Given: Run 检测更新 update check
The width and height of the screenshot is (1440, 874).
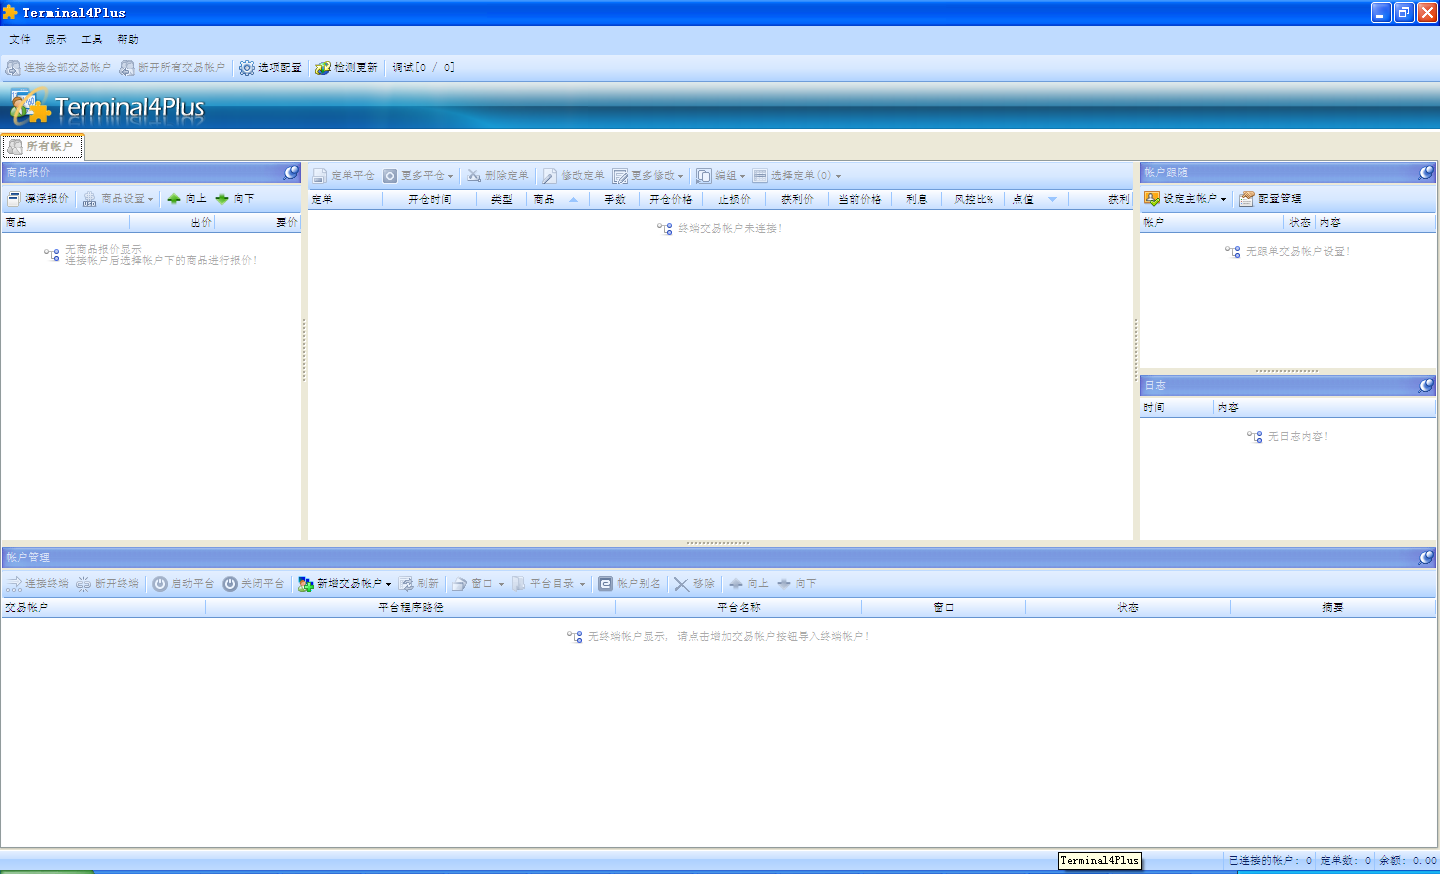Looking at the screenshot, I should pos(346,68).
